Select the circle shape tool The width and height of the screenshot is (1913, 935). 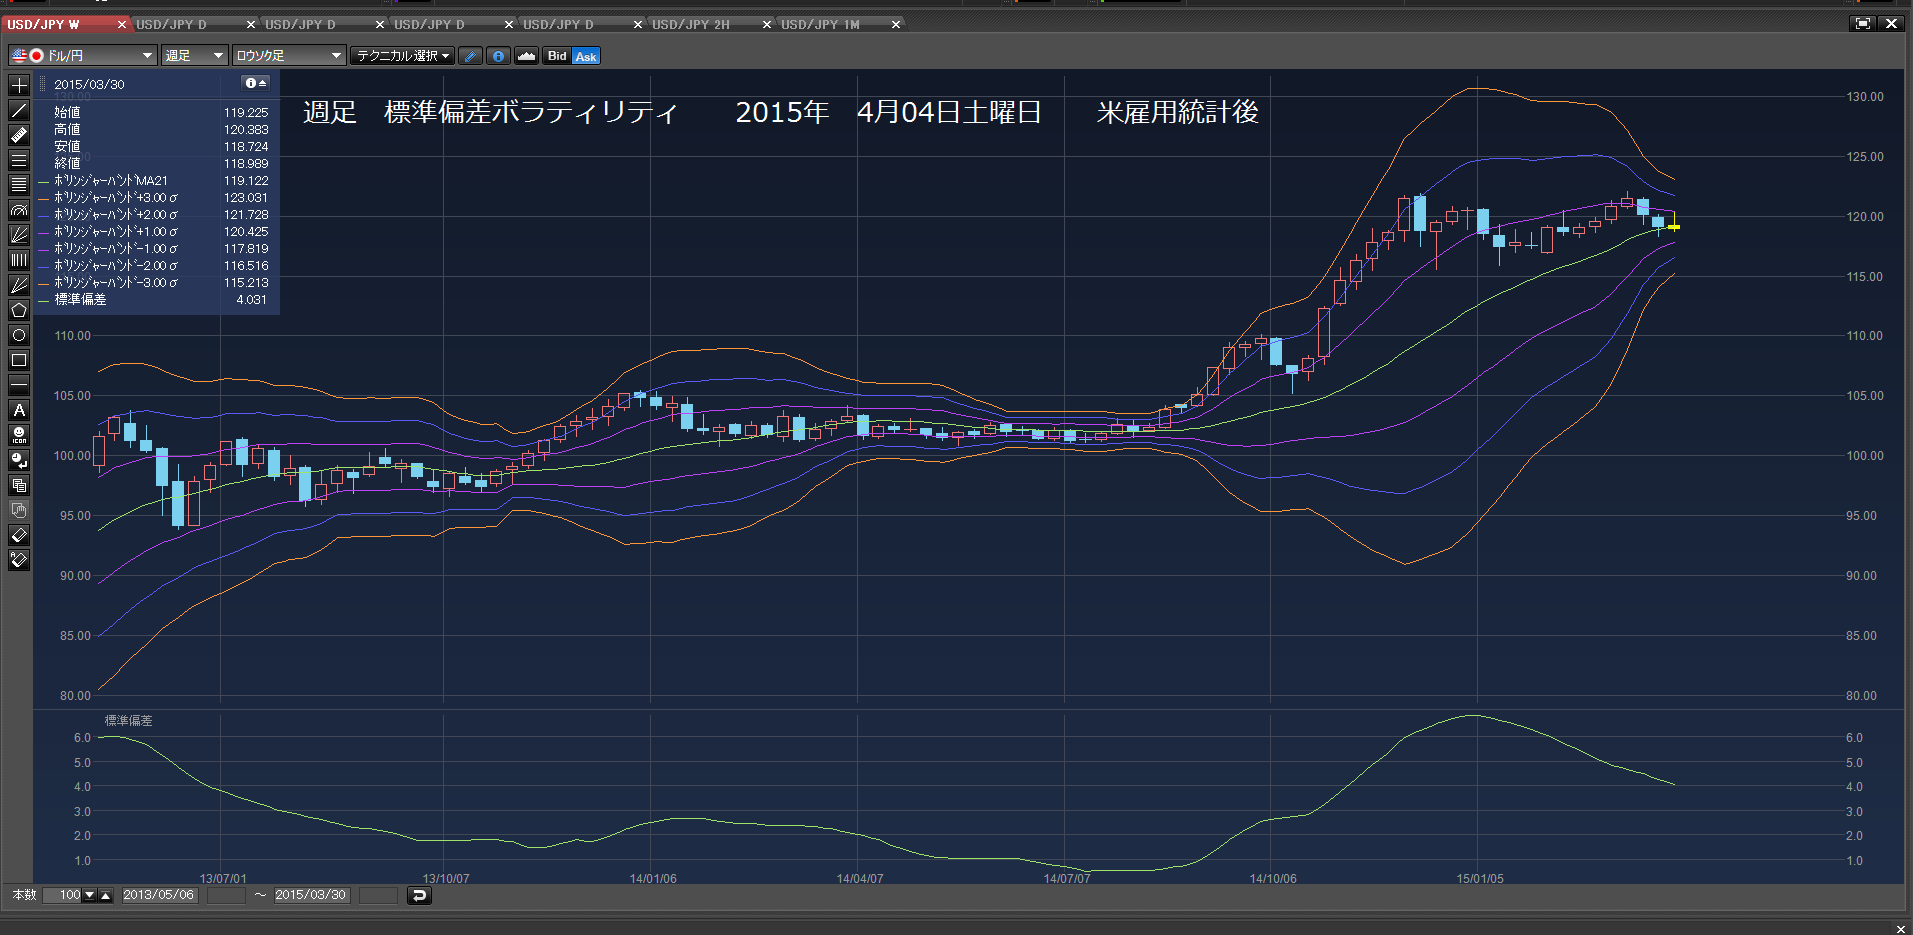19,335
